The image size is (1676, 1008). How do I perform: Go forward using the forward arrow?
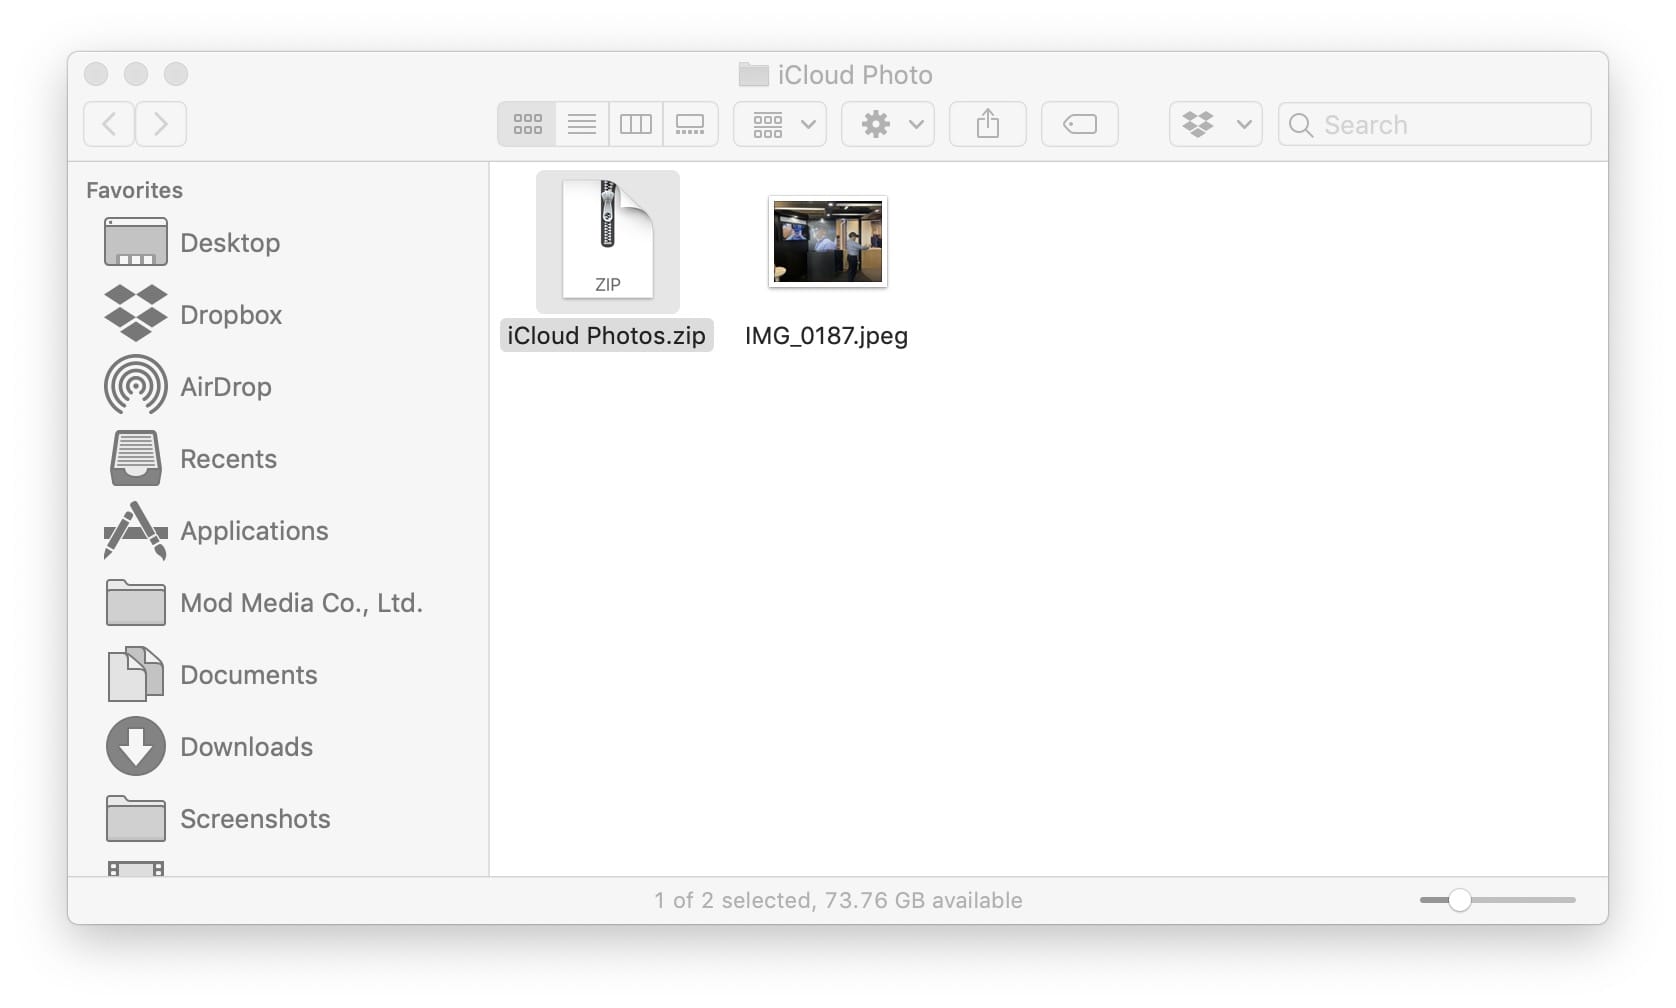(x=161, y=124)
